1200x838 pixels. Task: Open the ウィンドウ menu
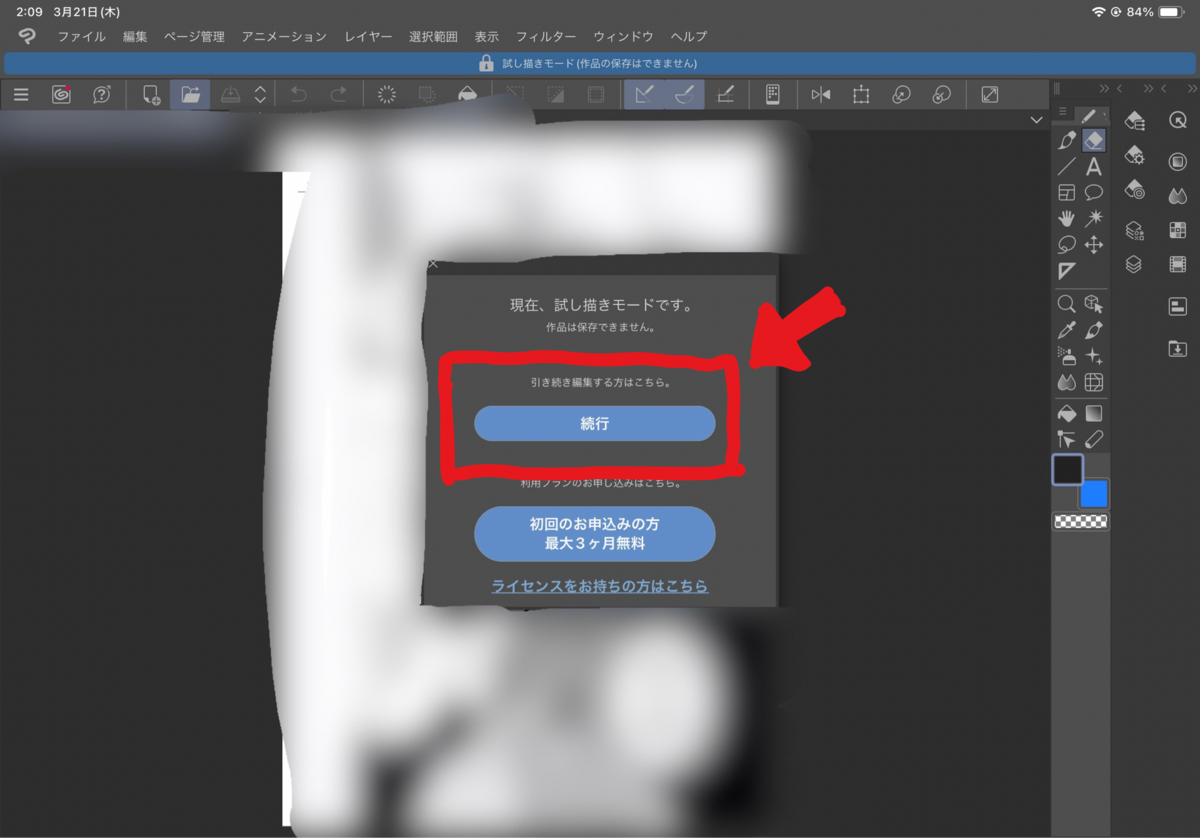623,36
